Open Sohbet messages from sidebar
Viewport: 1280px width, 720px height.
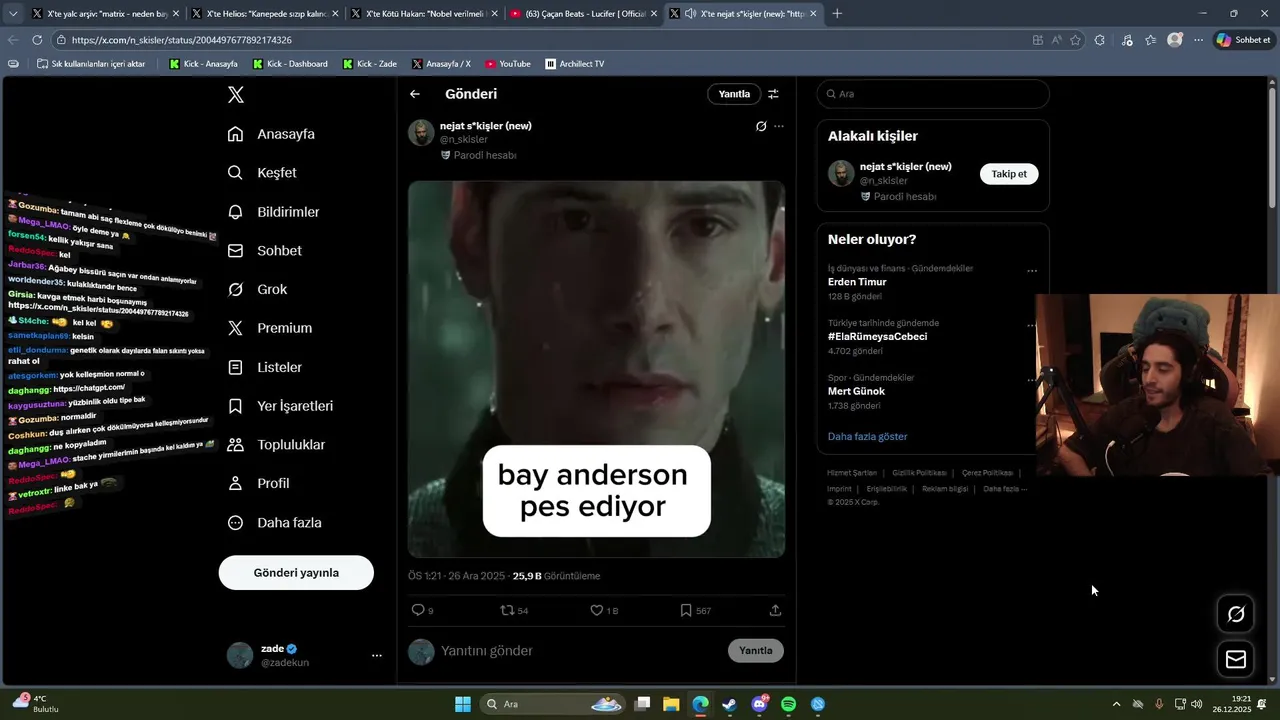tap(264, 251)
